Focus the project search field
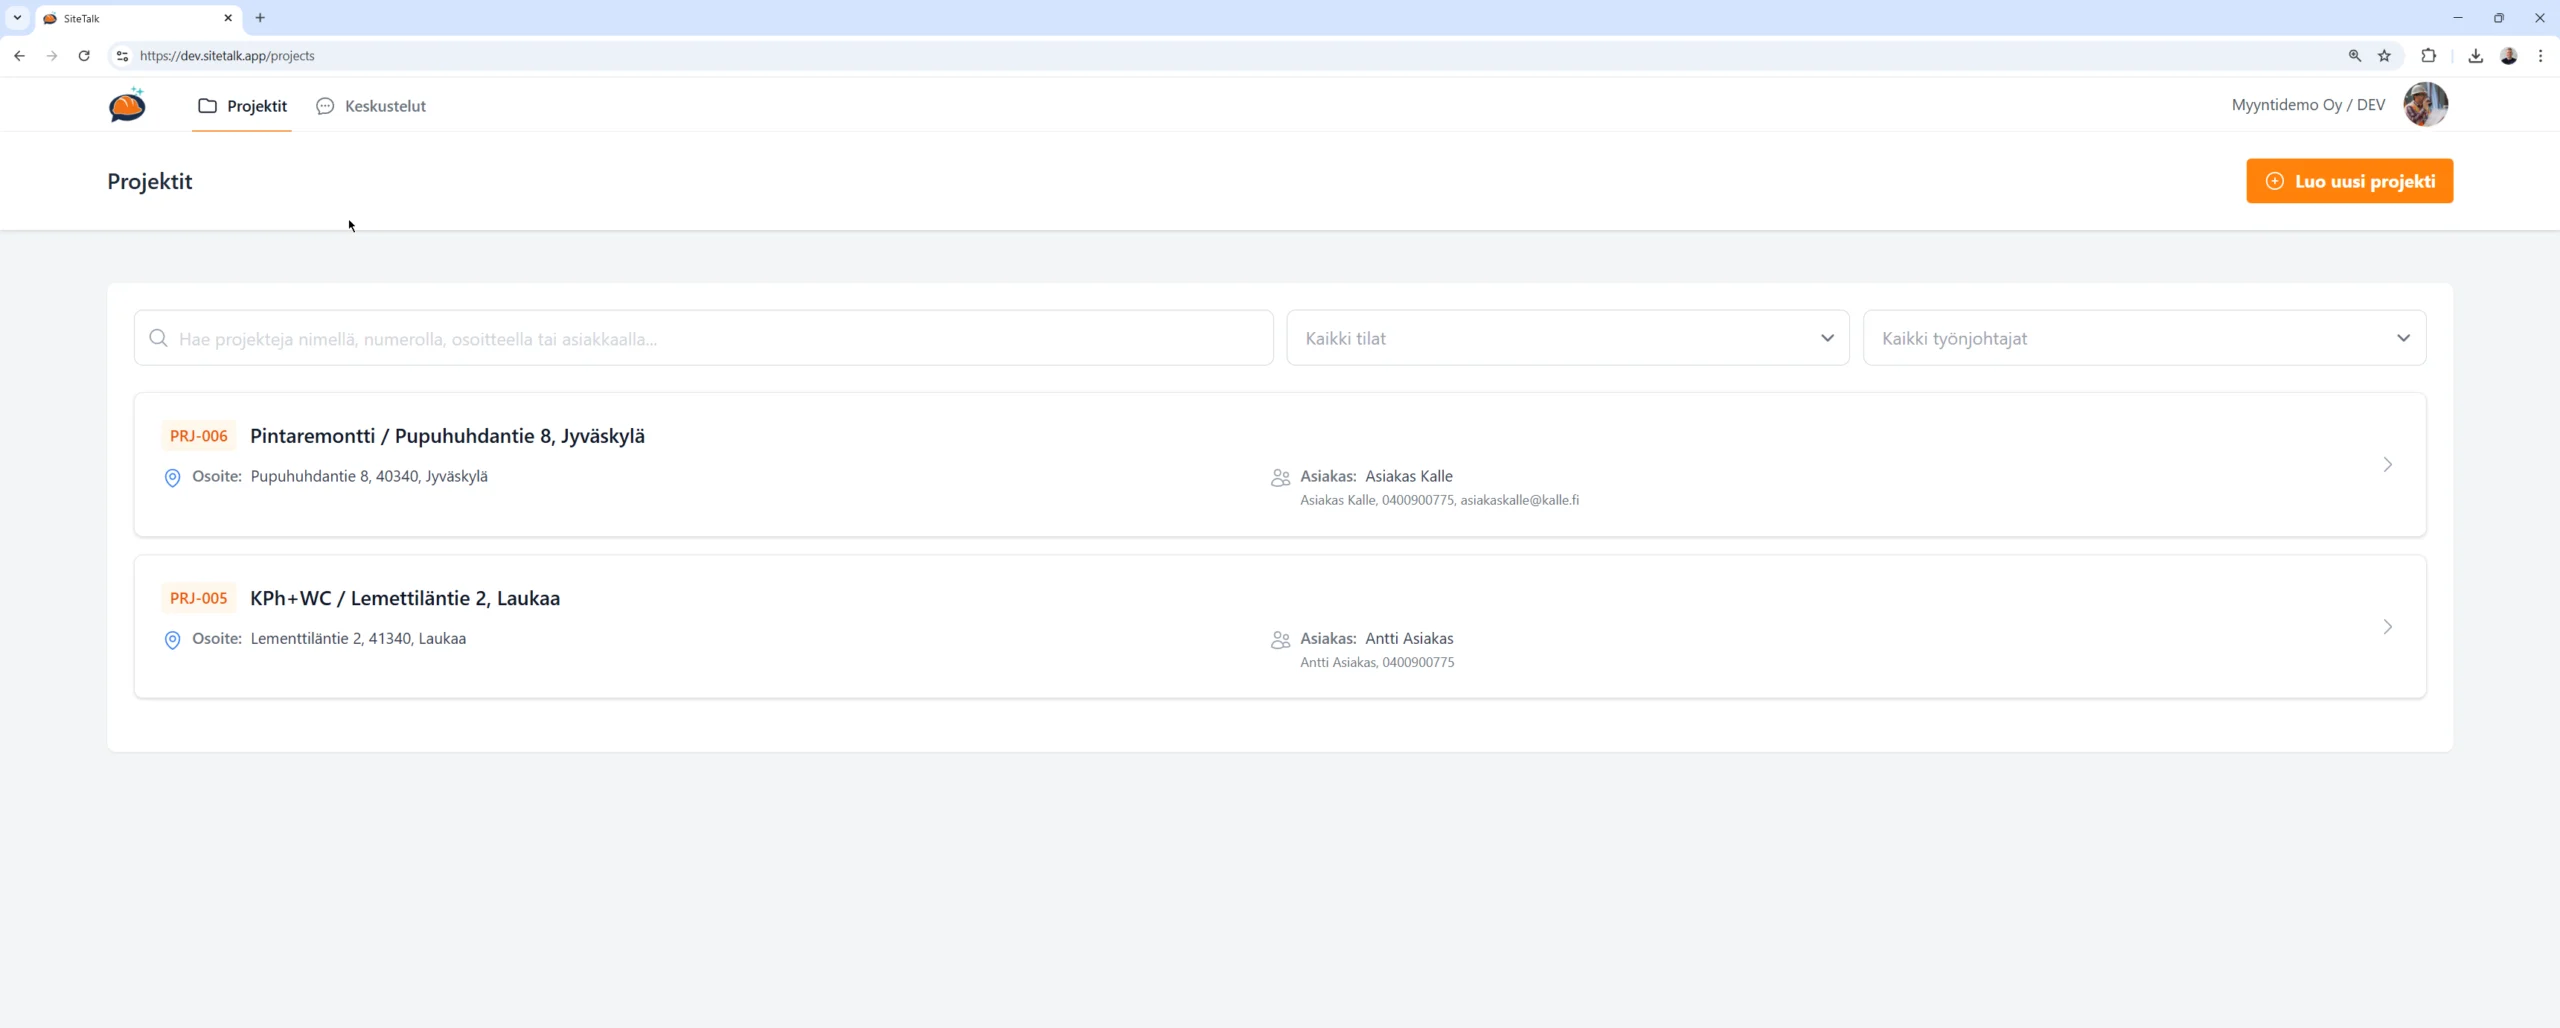2560x1028 pixels. [715, 339]
